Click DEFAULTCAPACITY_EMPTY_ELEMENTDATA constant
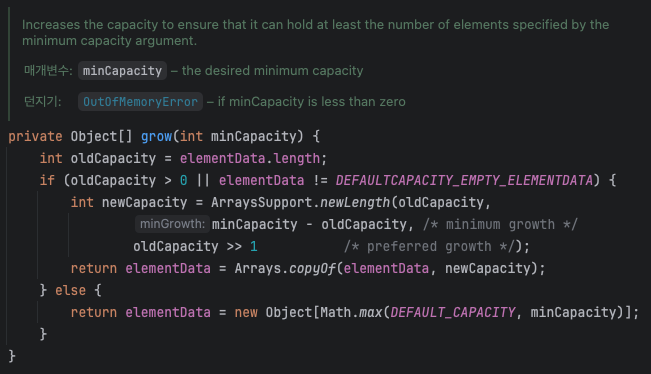 tap(464, 180)
